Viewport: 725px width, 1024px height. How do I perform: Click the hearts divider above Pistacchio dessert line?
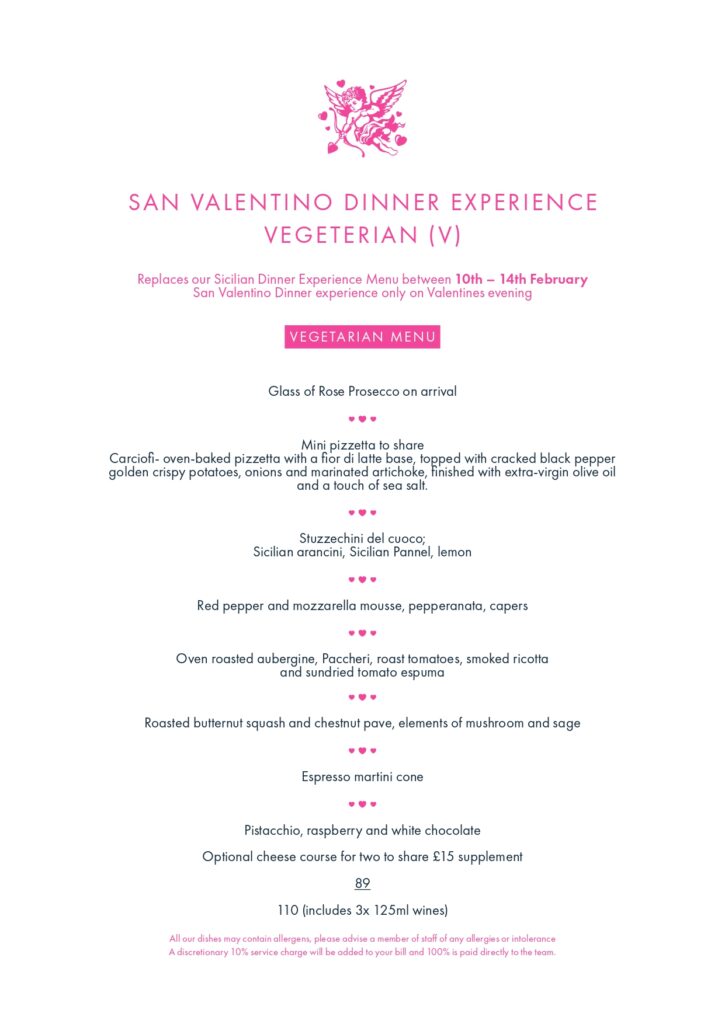pyautogui.click(x=362, y=804)
